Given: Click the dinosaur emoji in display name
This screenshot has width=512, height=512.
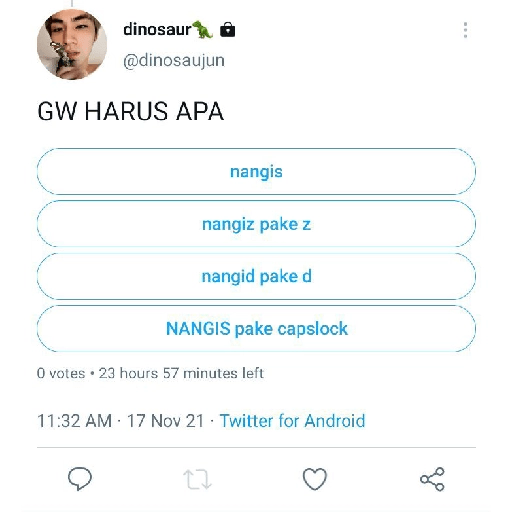Looking at the screenshot, I should 203,29.
